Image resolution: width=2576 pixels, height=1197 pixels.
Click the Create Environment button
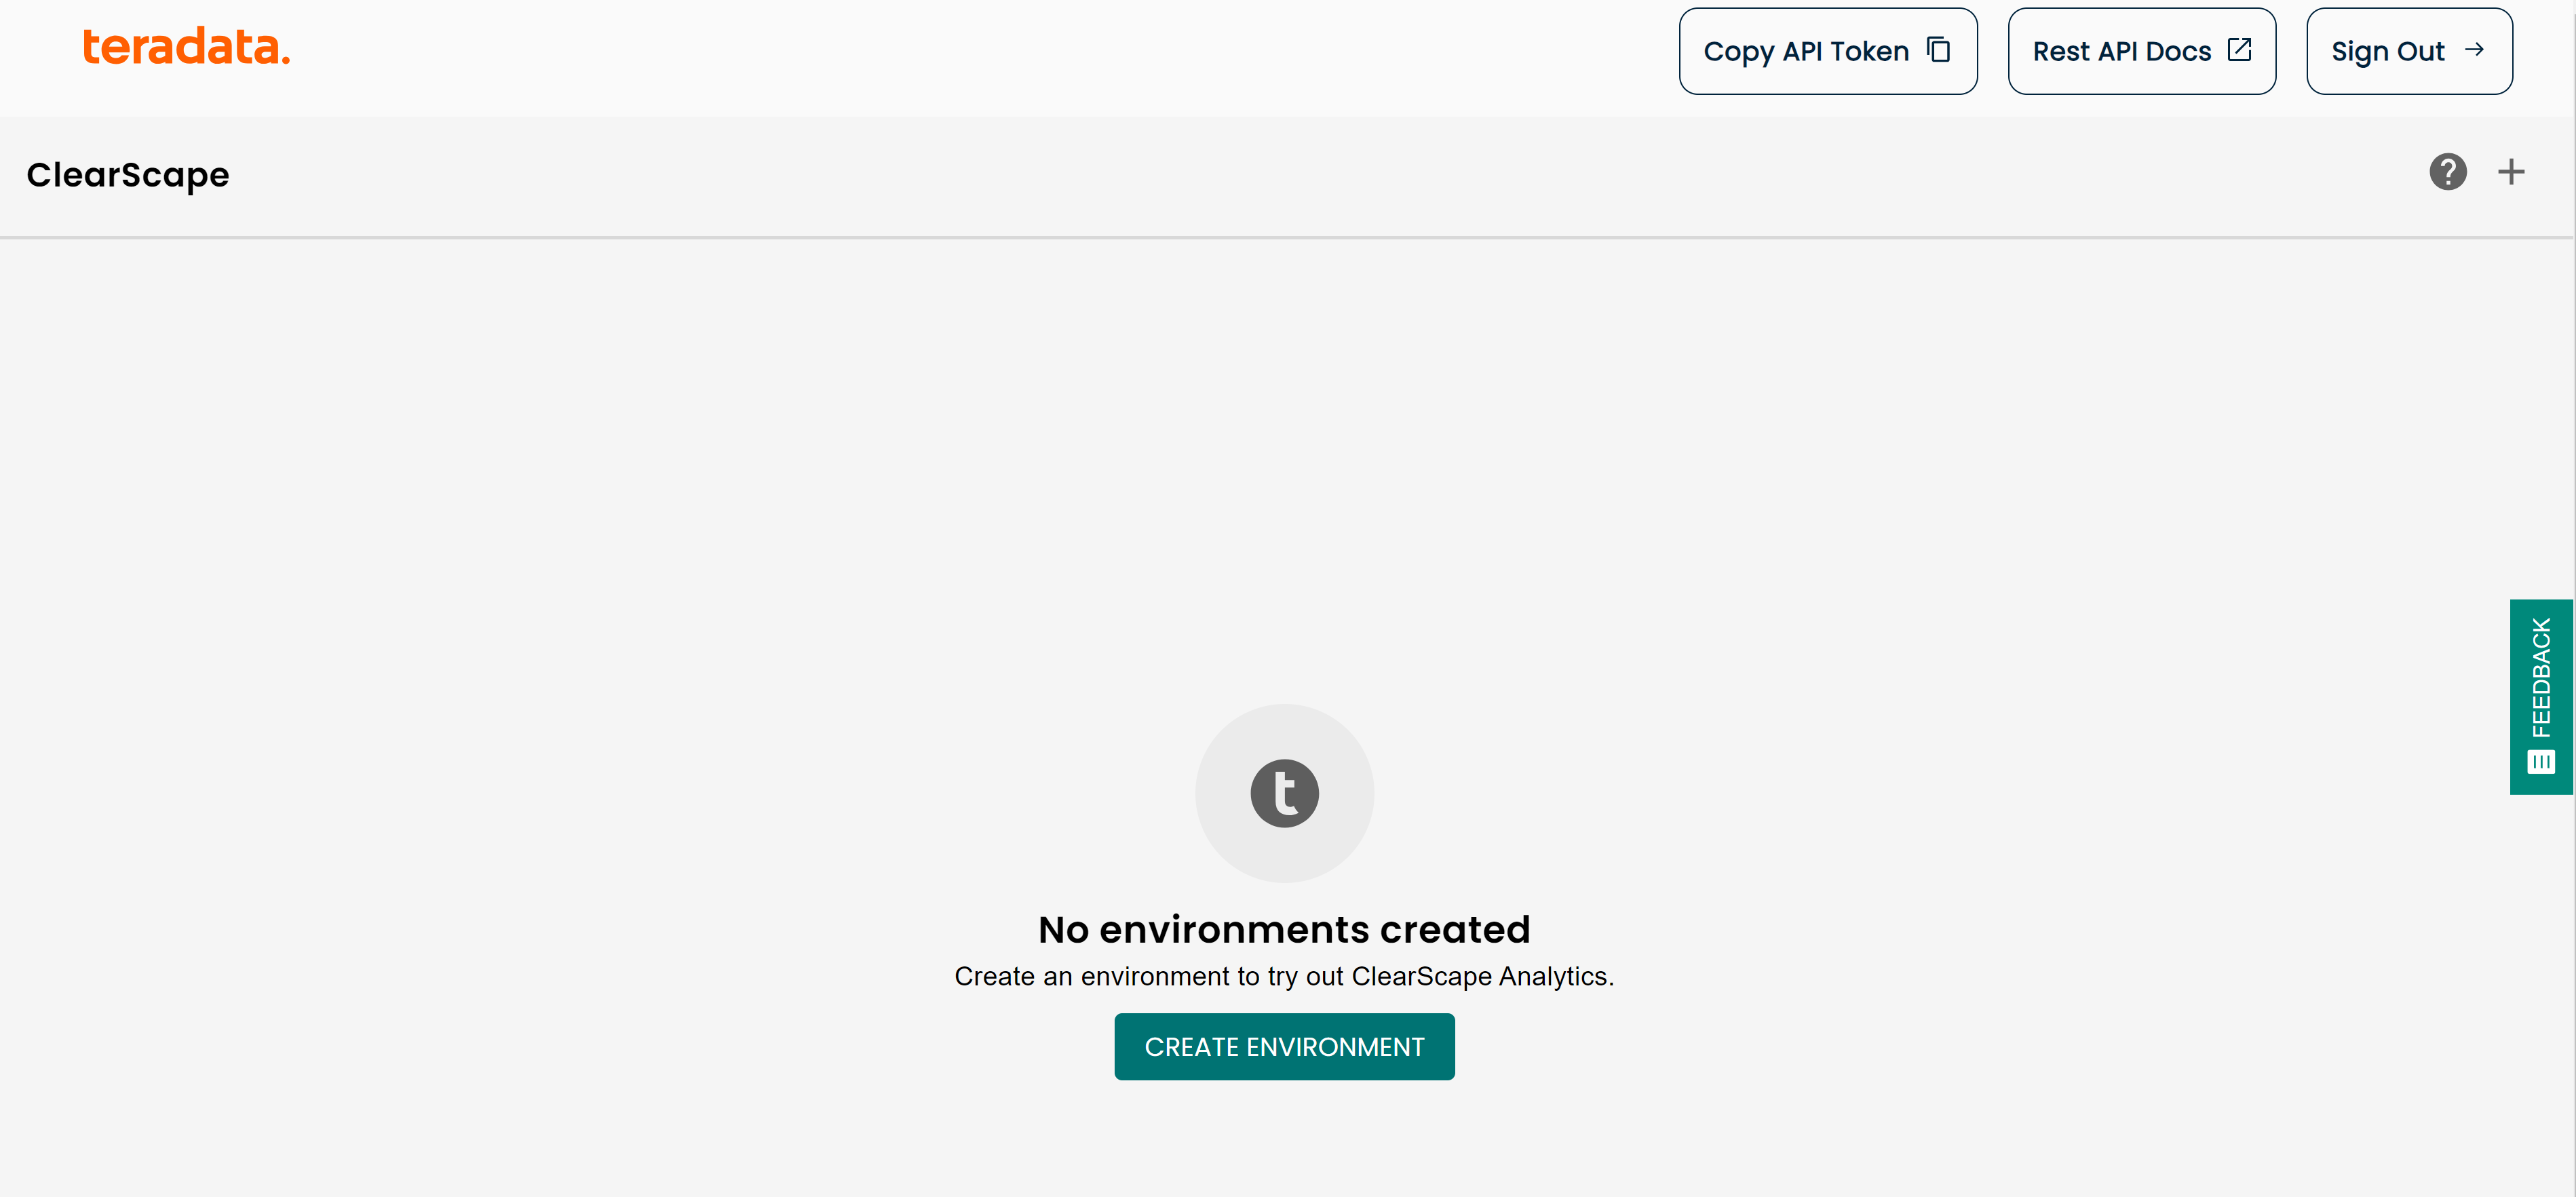click(1284, 1046)
